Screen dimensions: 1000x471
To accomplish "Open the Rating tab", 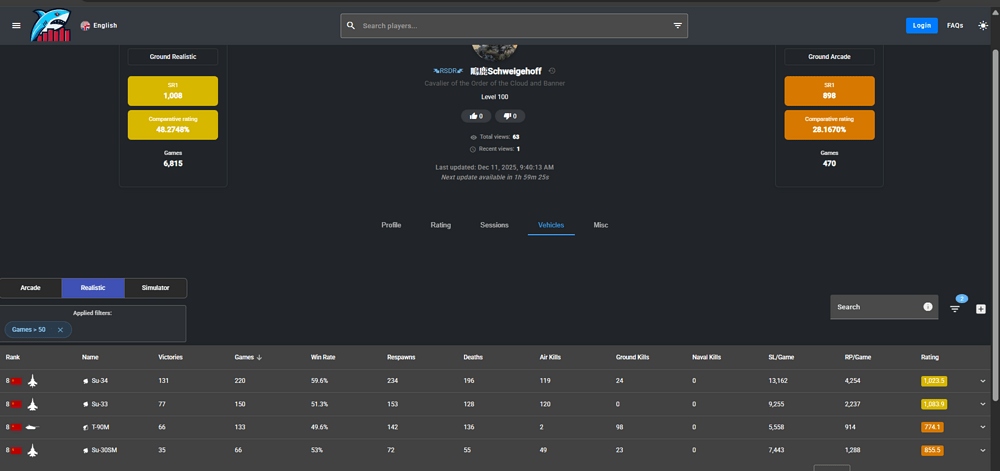I will click(440, 226).
